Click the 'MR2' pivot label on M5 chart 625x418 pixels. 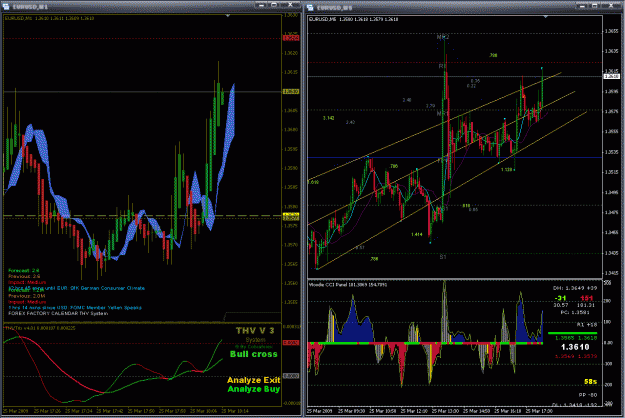pos(443,37)
